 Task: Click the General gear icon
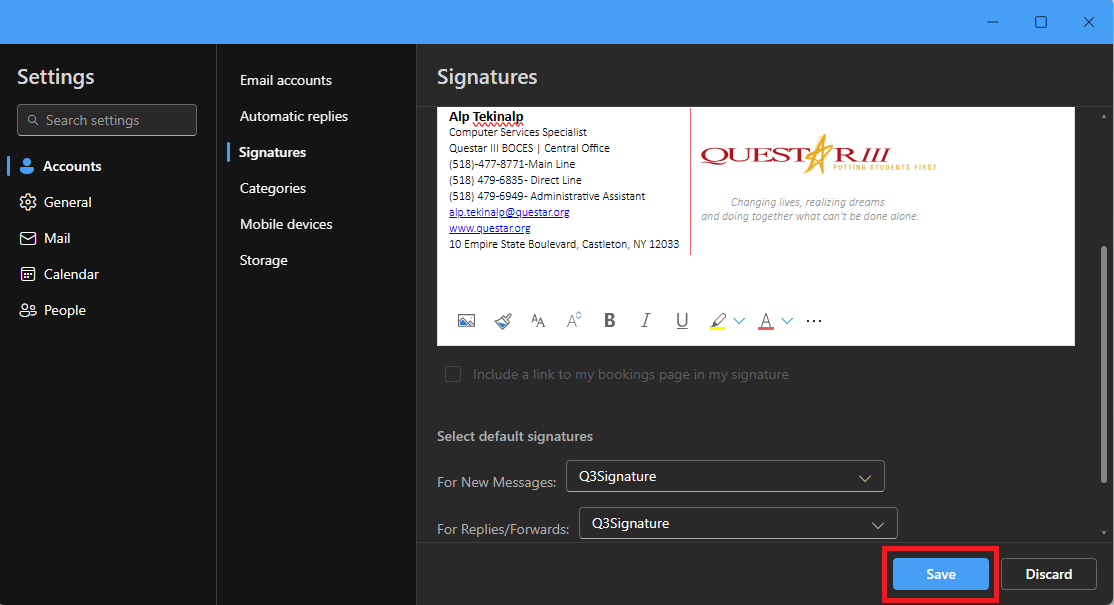point(28,202)
